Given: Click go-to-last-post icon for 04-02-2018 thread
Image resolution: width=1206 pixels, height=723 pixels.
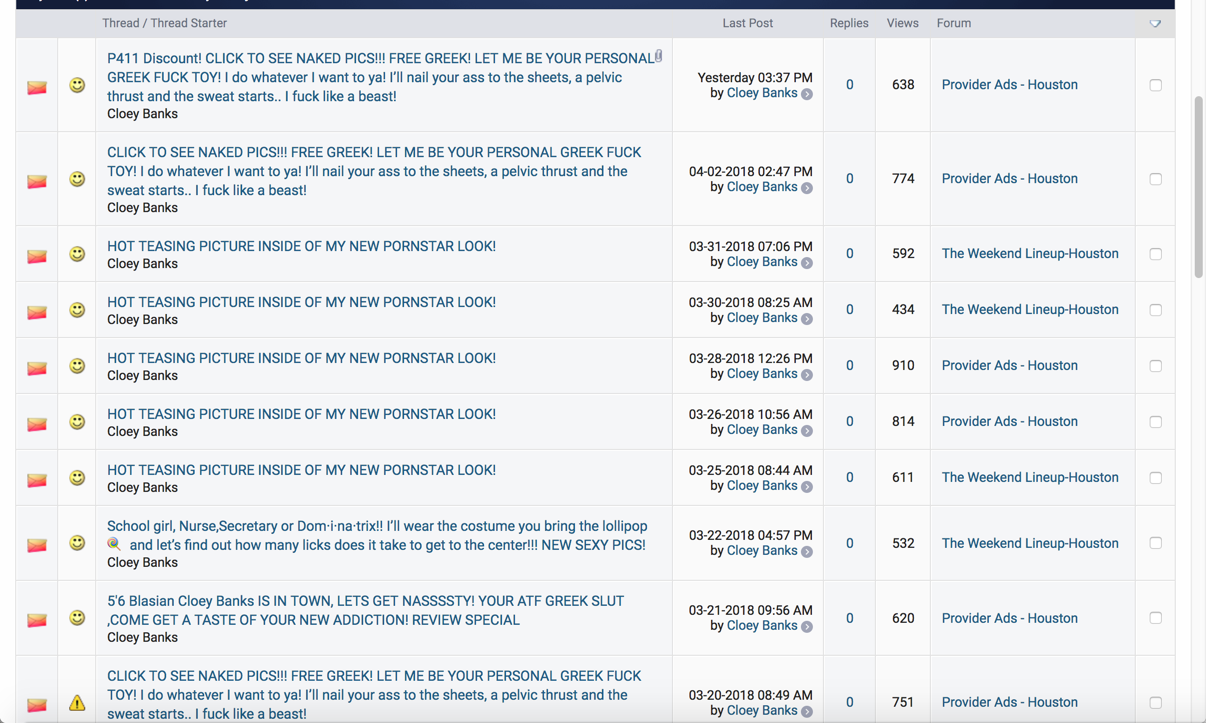Looking at the screenshot, I should tap(807, 188).
